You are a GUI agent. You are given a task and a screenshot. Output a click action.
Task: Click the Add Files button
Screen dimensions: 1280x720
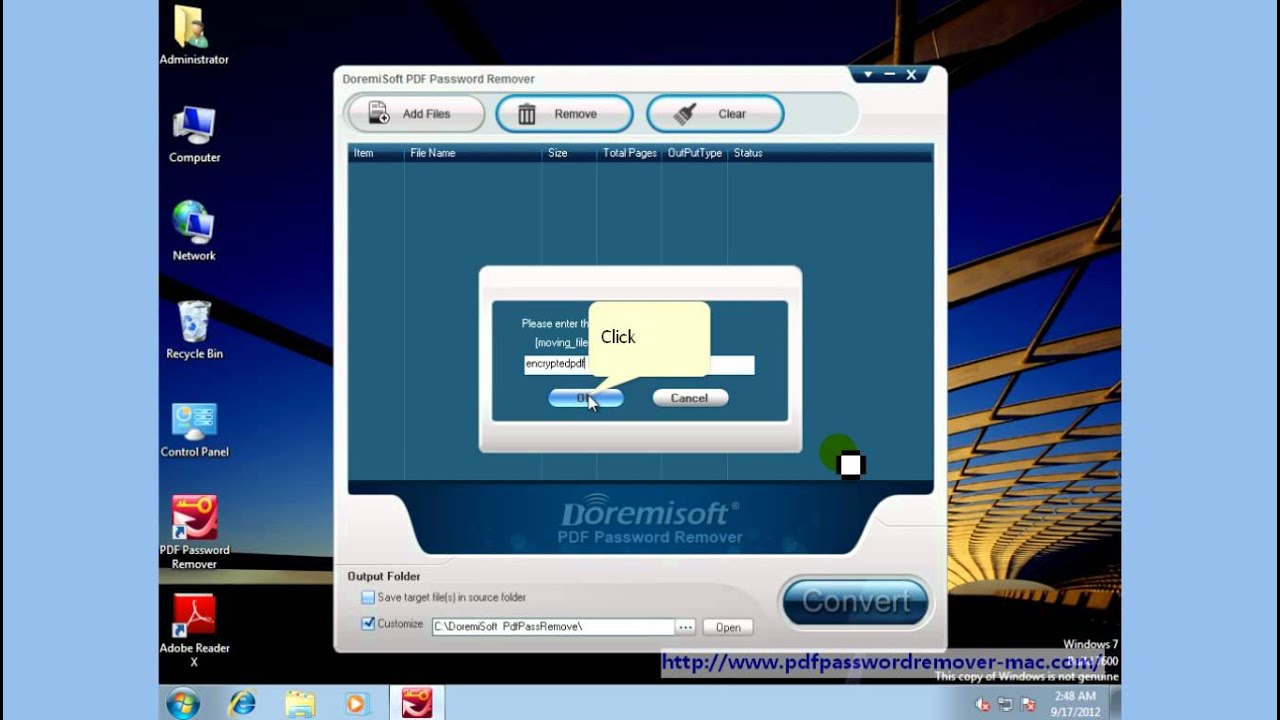coord(415,114)
